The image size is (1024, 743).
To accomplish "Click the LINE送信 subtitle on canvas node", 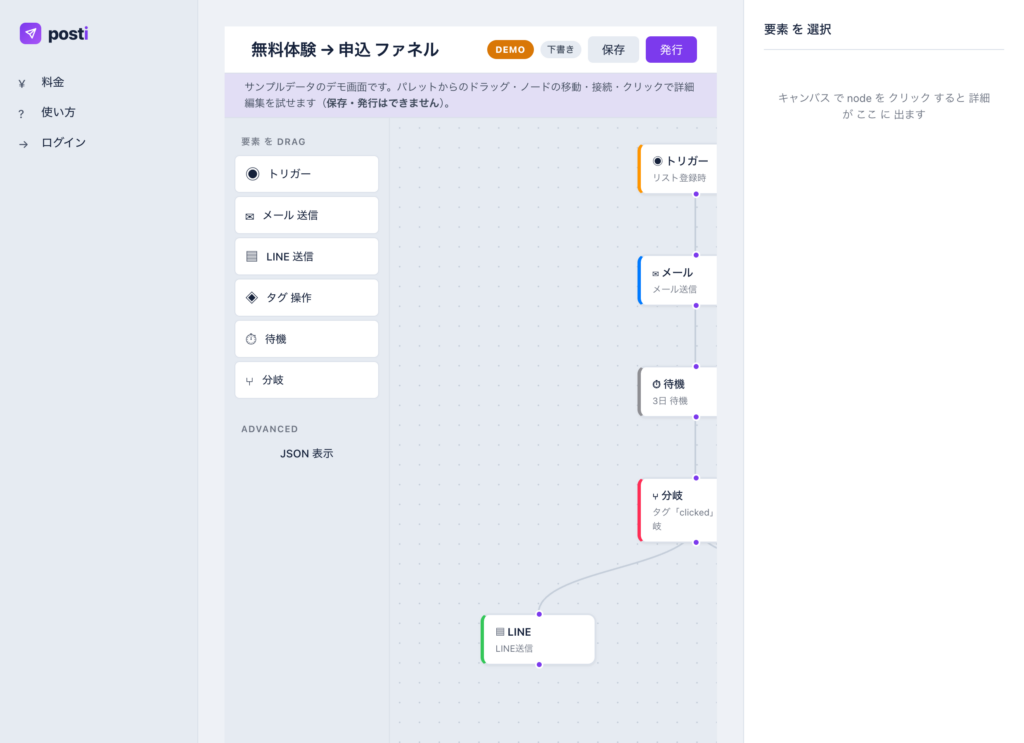I will (514, 648).
